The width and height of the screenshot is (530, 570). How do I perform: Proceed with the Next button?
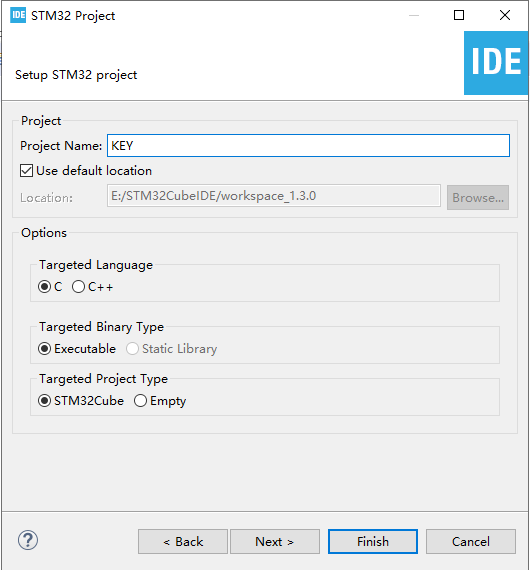click(275, 542)
